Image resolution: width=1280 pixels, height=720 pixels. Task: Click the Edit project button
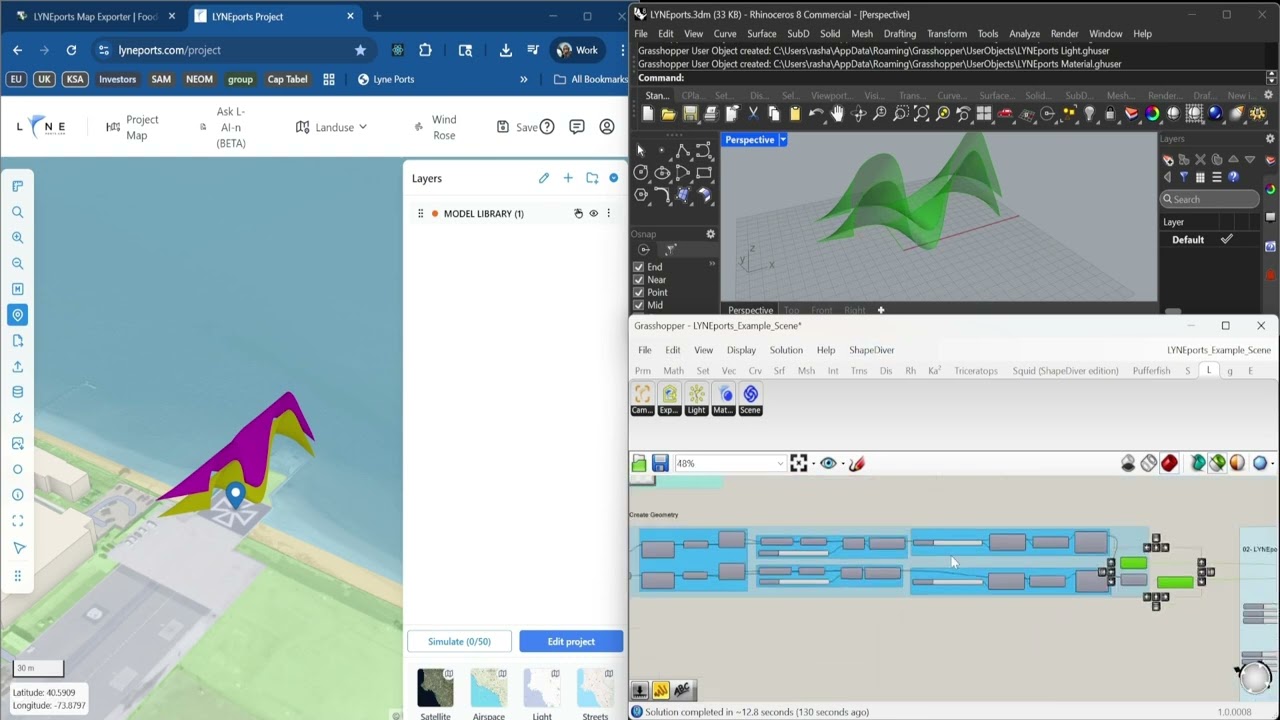tap(571, 641)
